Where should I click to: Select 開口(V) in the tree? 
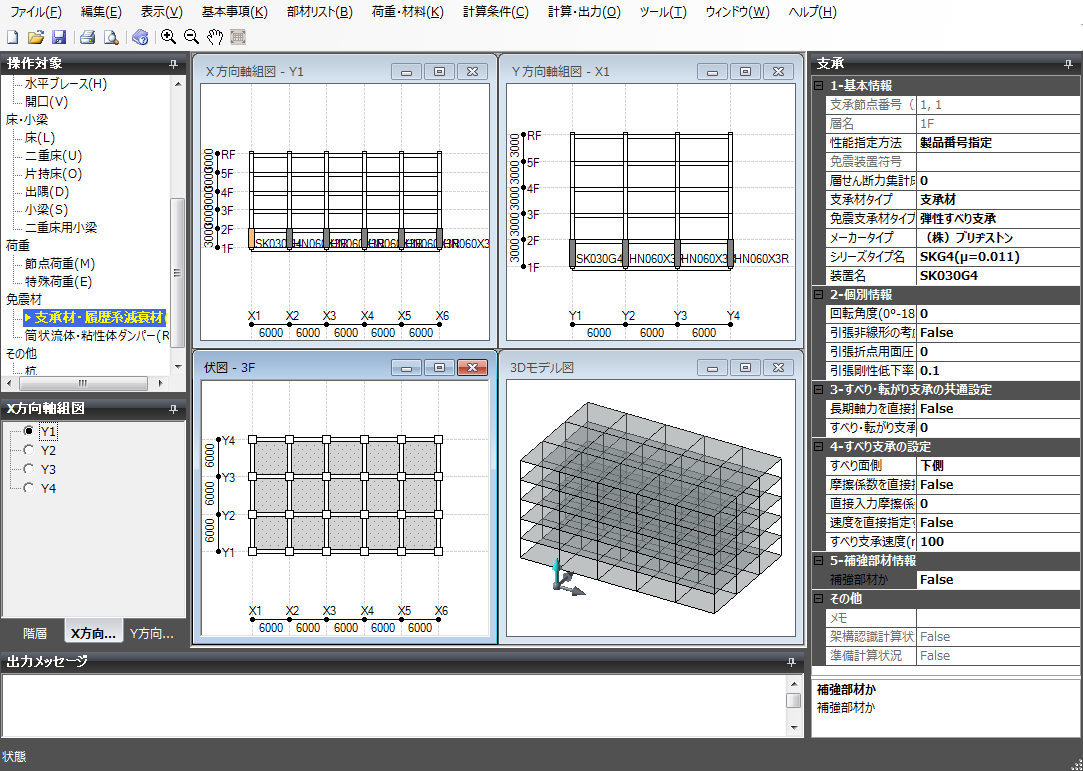point(47,102)
